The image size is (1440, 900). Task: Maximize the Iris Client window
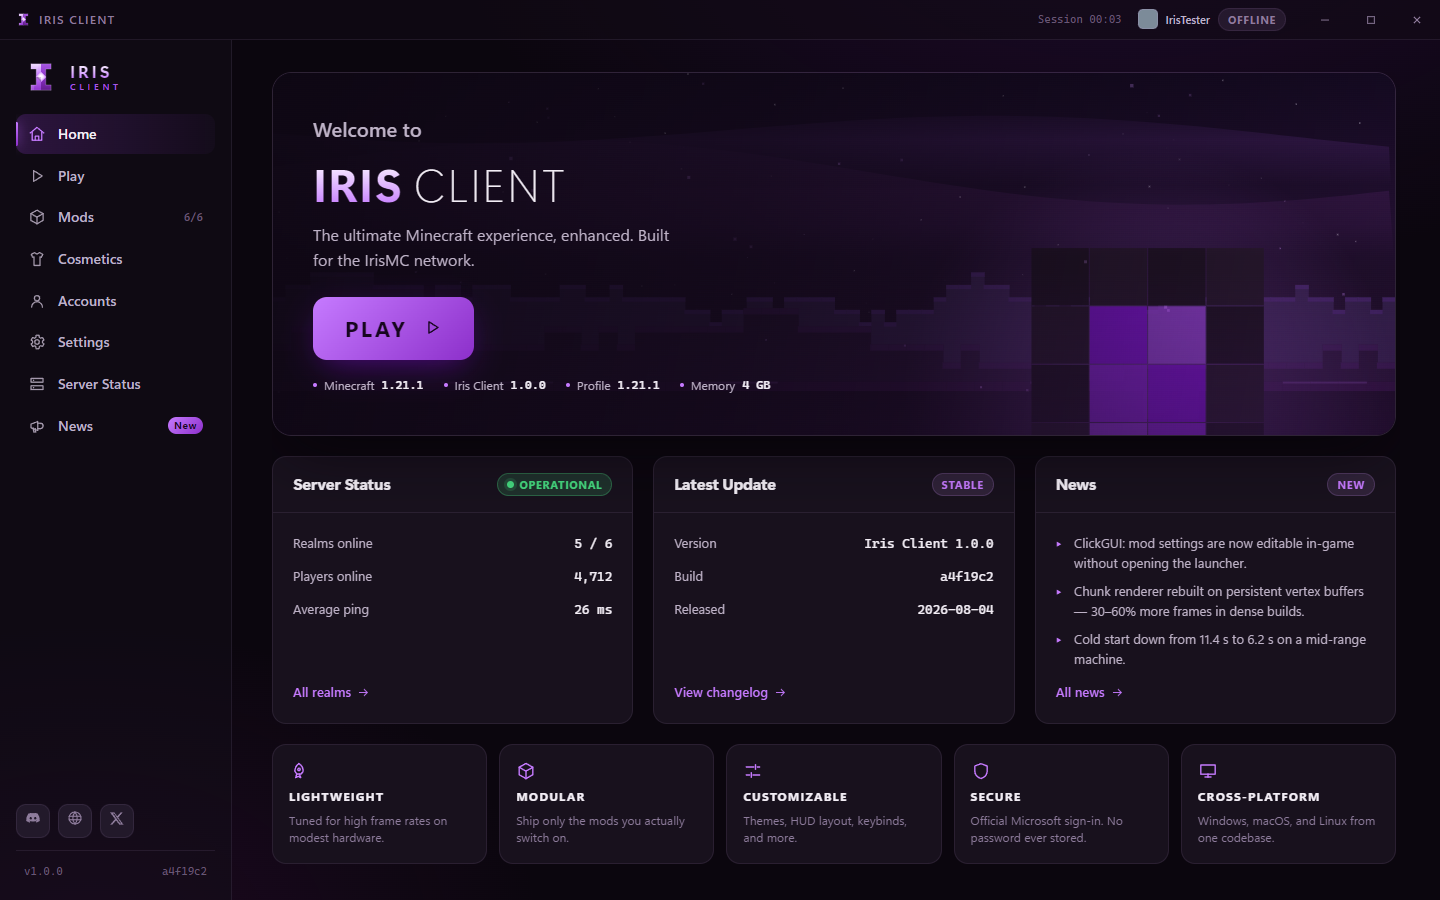point(1371,20)
